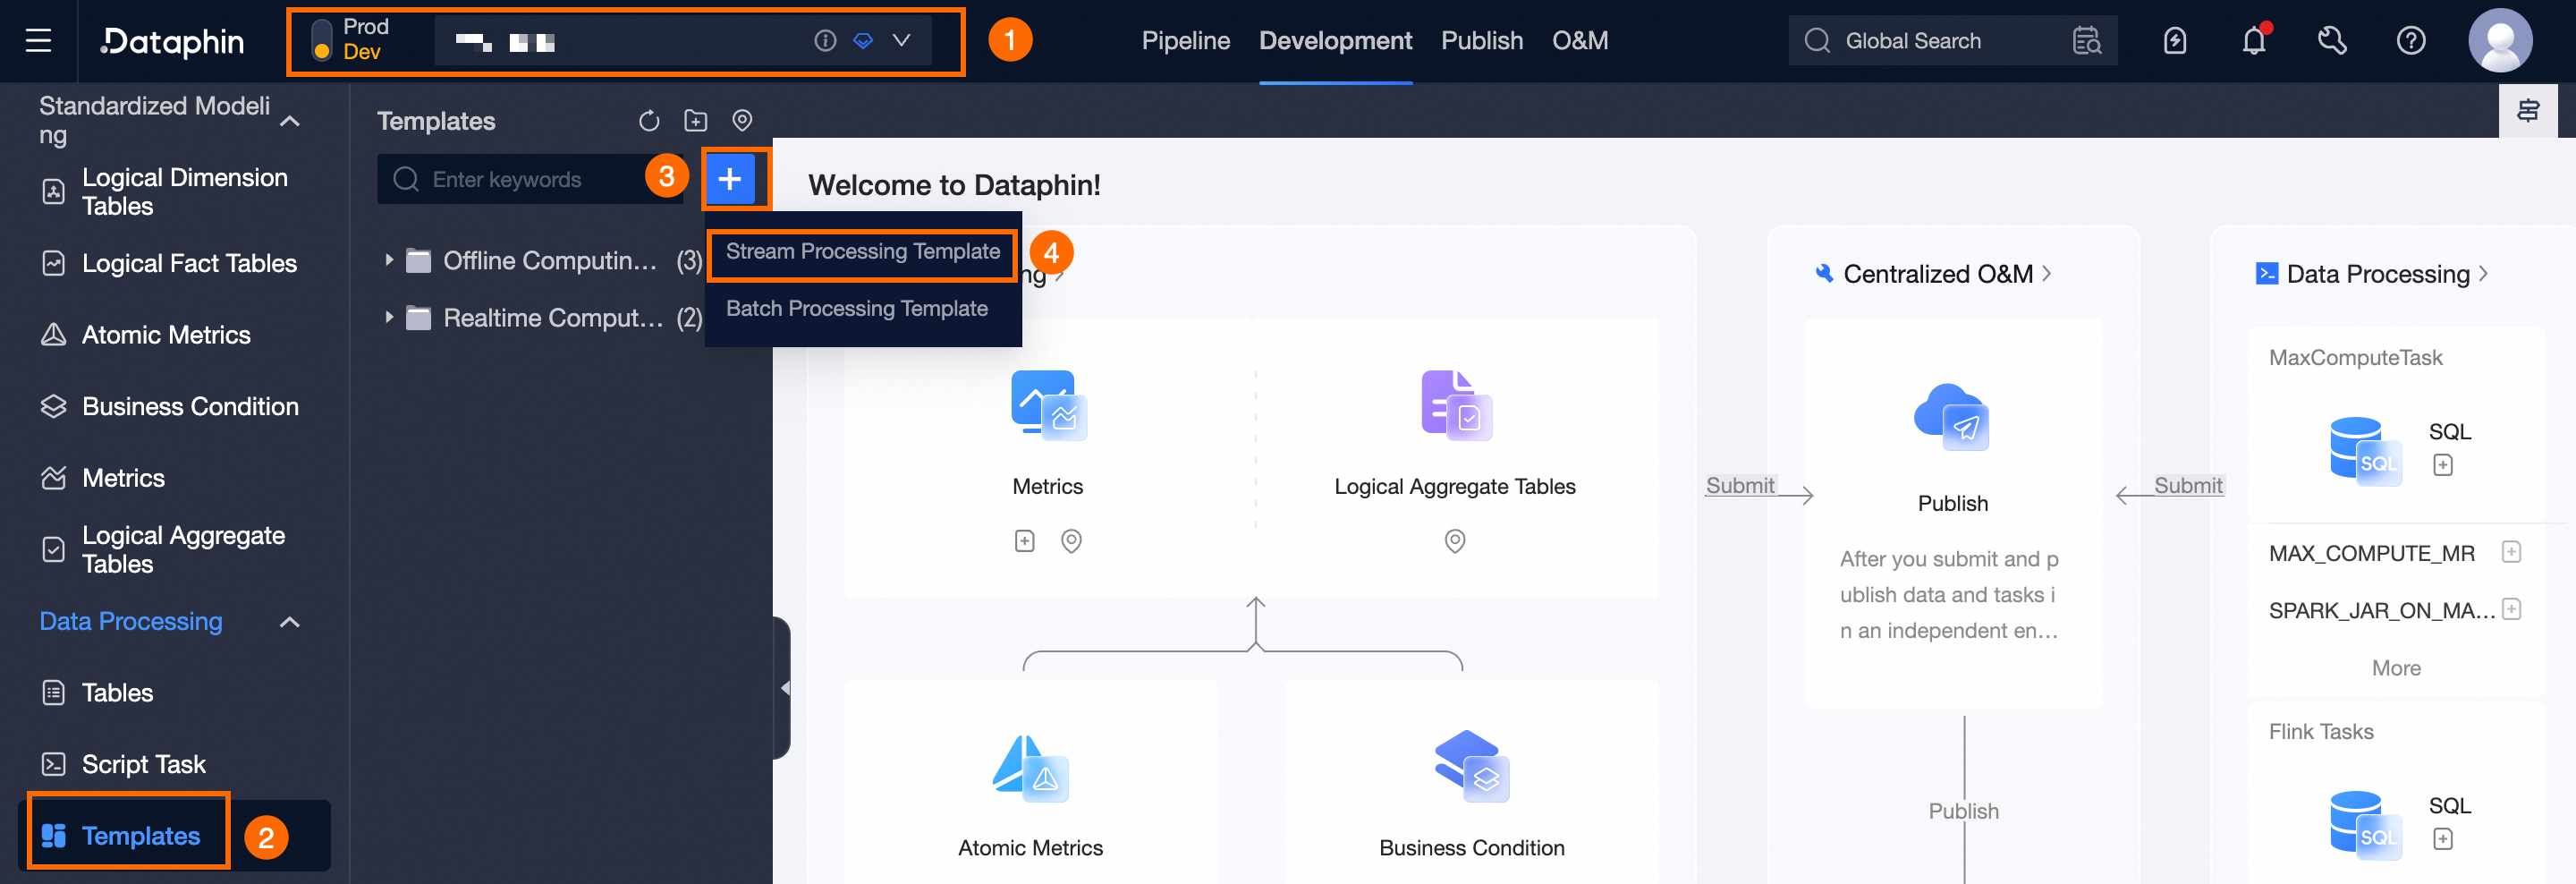Add a SPARK_JAR_ON_MA... task
The height and width of the screenshot is (884, 2576).
pyautogui.click(x=2511, y=609)
